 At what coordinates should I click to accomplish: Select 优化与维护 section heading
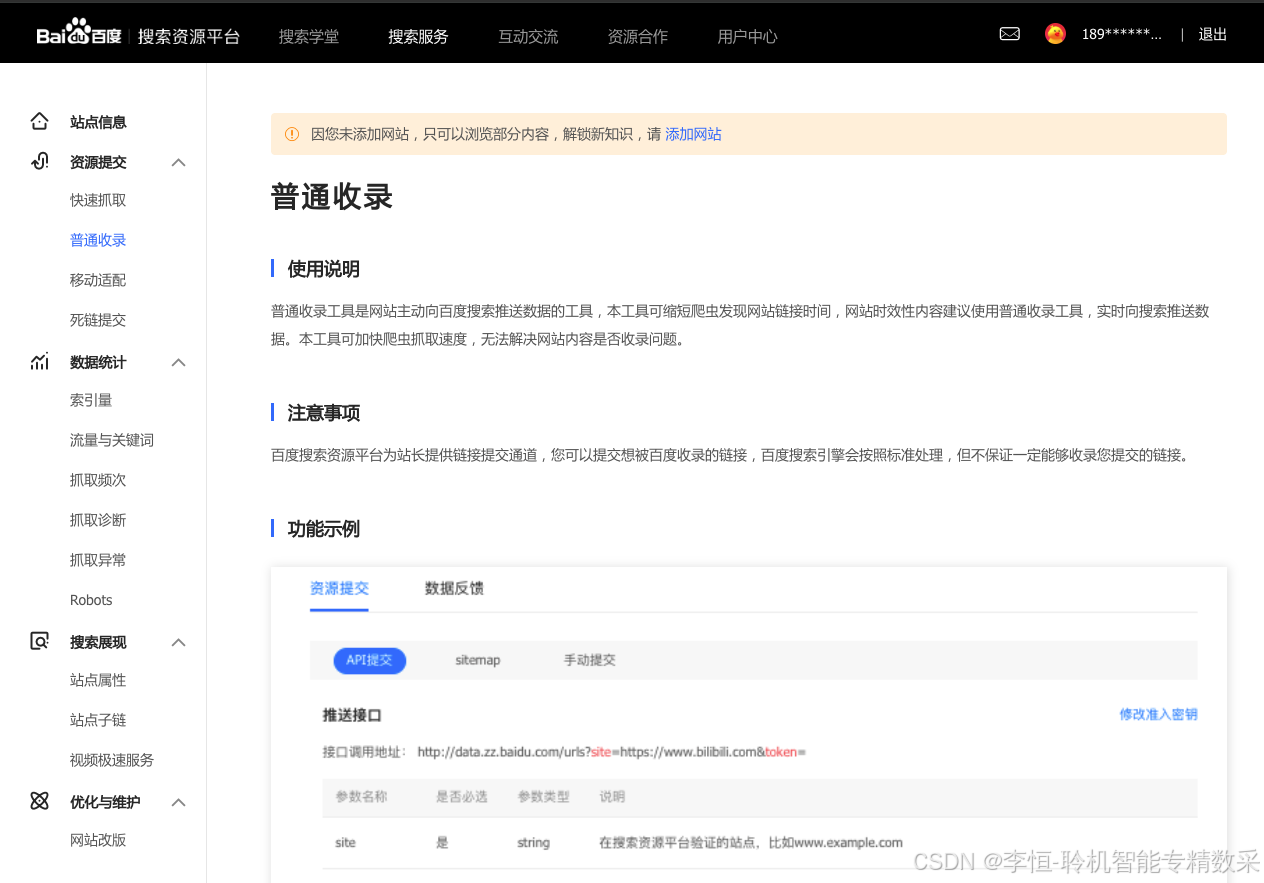pos(105,802)
